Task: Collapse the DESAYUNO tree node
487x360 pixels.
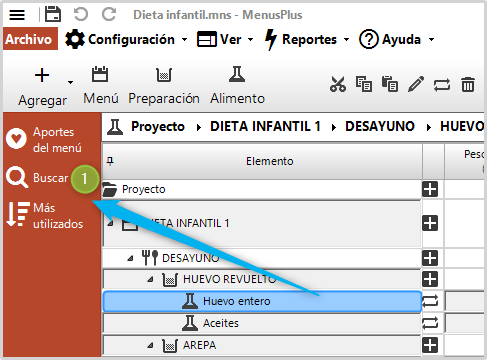Action: (x=130, y=258)
